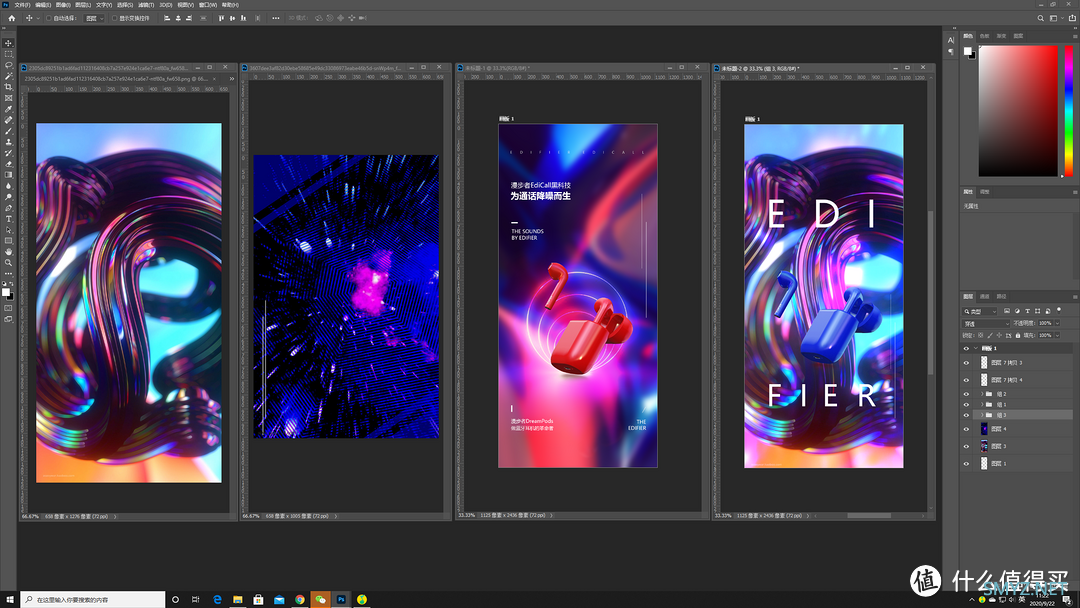This screenshot has width=1080, height=608.
Task: Click the Windows taskbar search box
Action: coord(93,600)
